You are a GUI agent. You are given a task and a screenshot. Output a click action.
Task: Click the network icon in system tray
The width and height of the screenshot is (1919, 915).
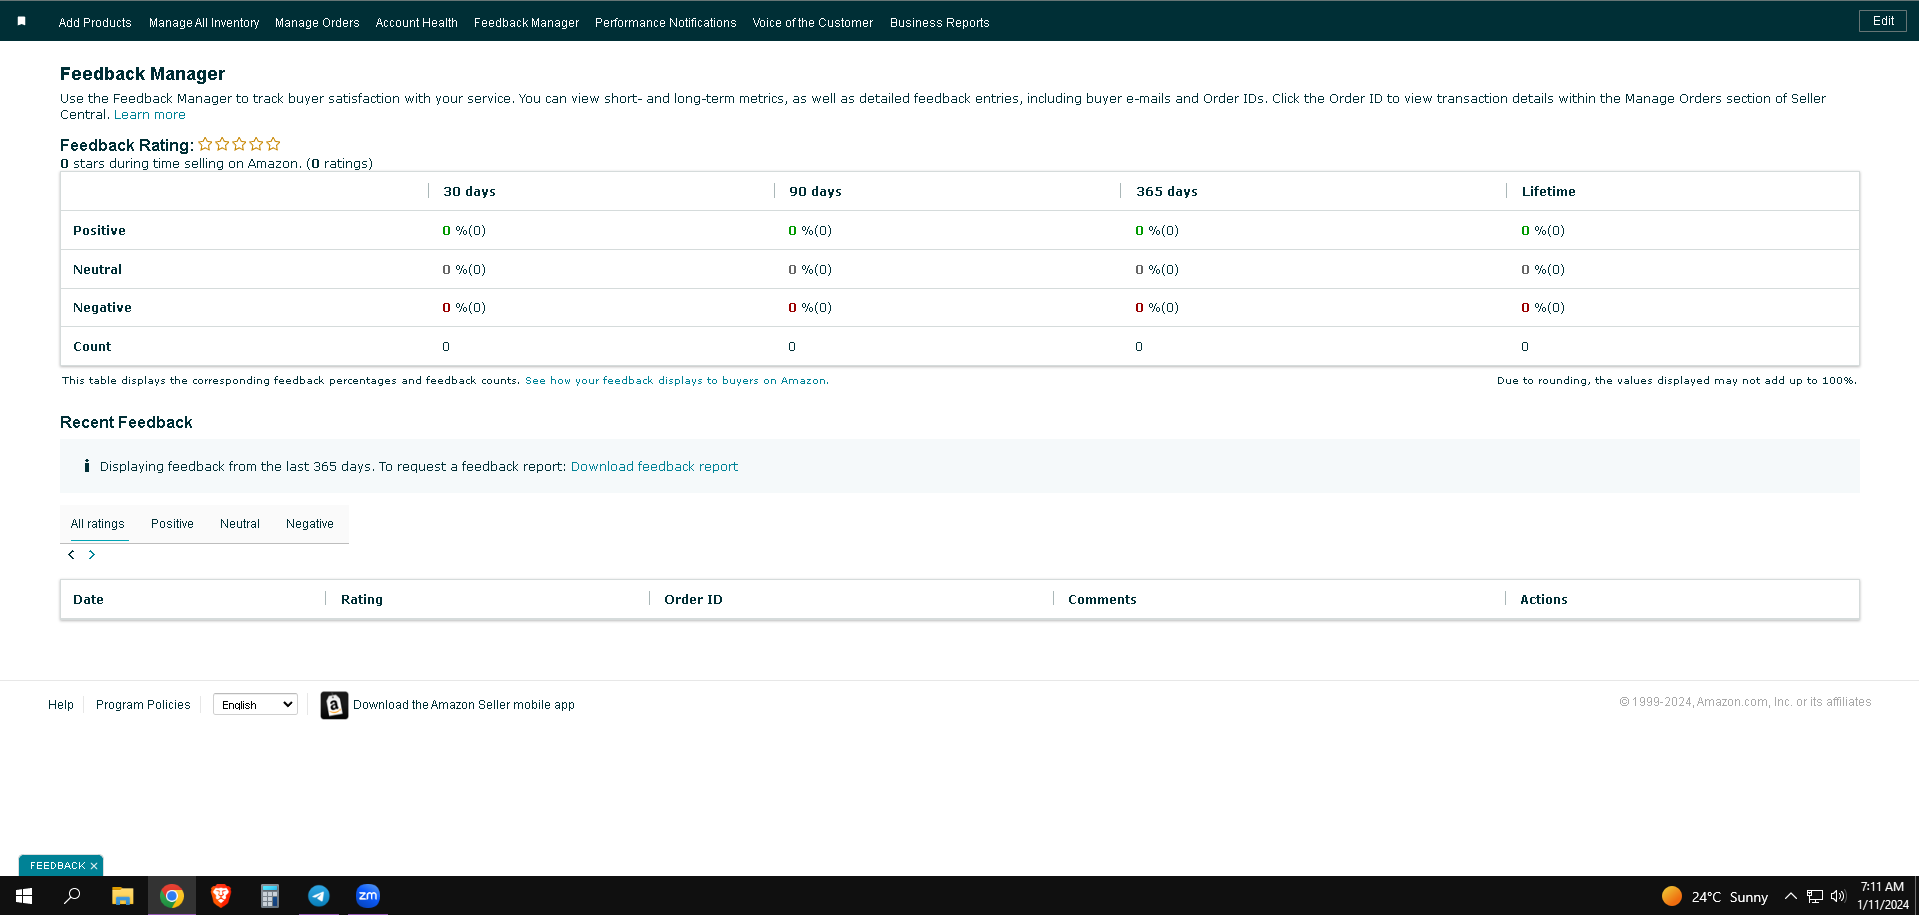pyautogui.click(x=1814, y=896)
